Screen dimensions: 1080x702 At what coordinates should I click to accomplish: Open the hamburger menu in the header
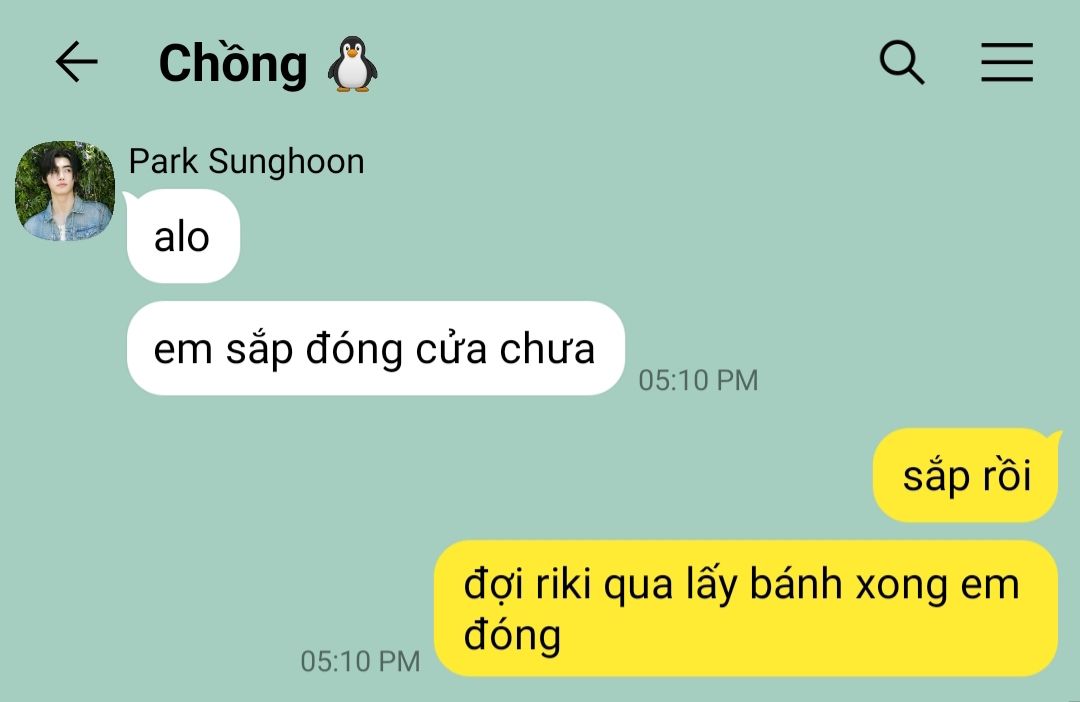pos(1006,62)
